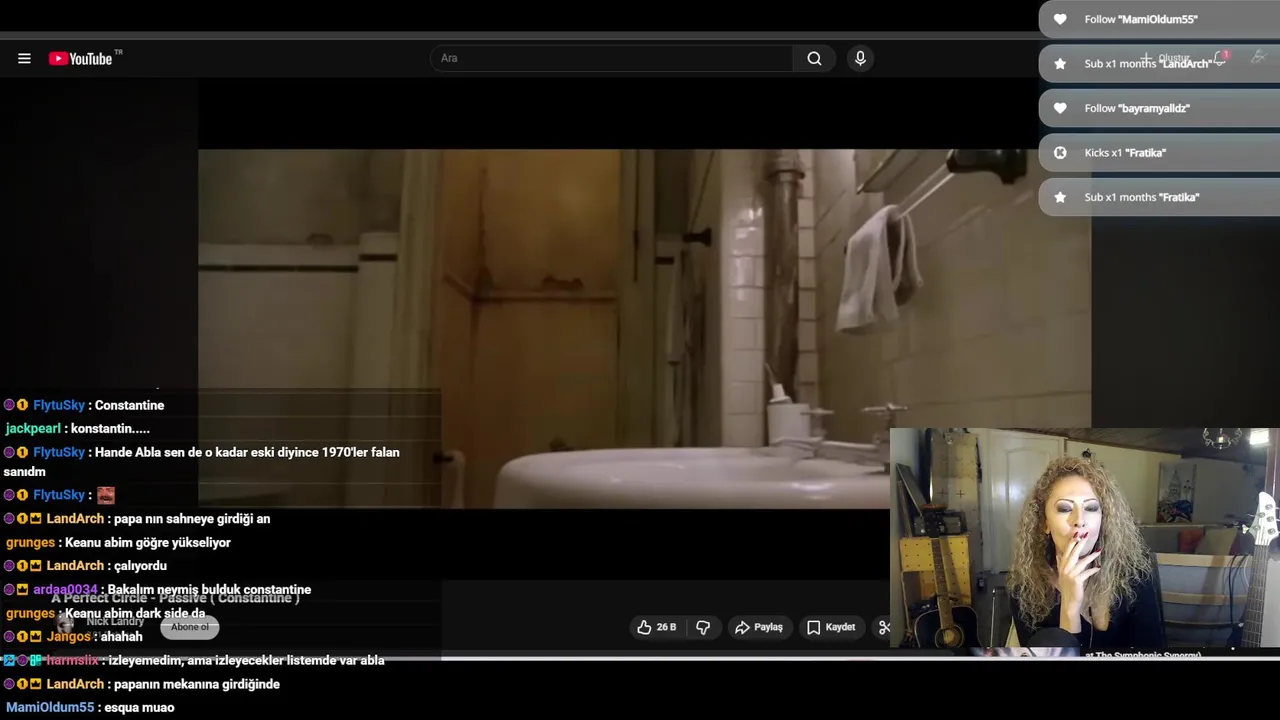Click the emote in FlytuSky's chat message
1280x720 pixels.
pos(106,495)
